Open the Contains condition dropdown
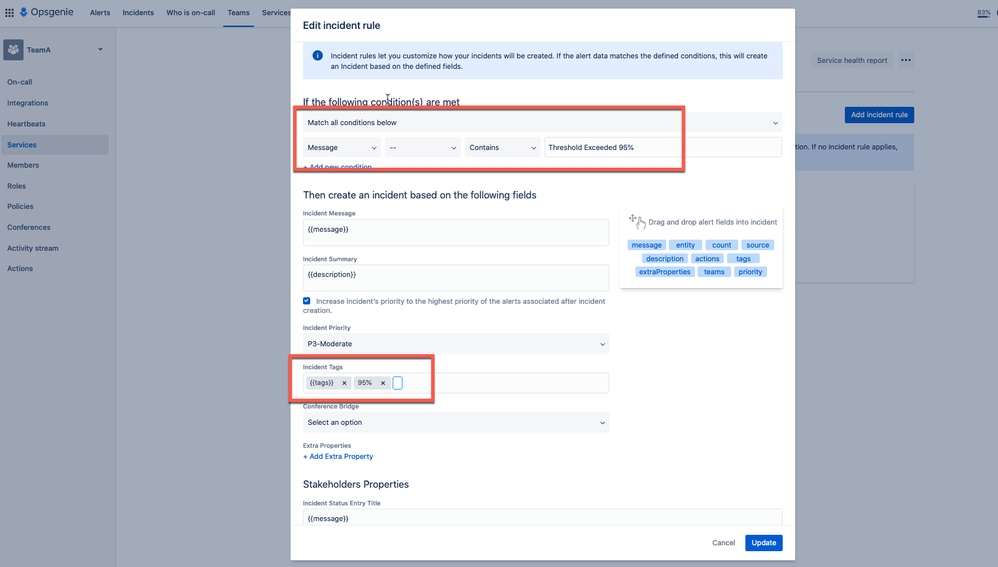 point(502,148)
